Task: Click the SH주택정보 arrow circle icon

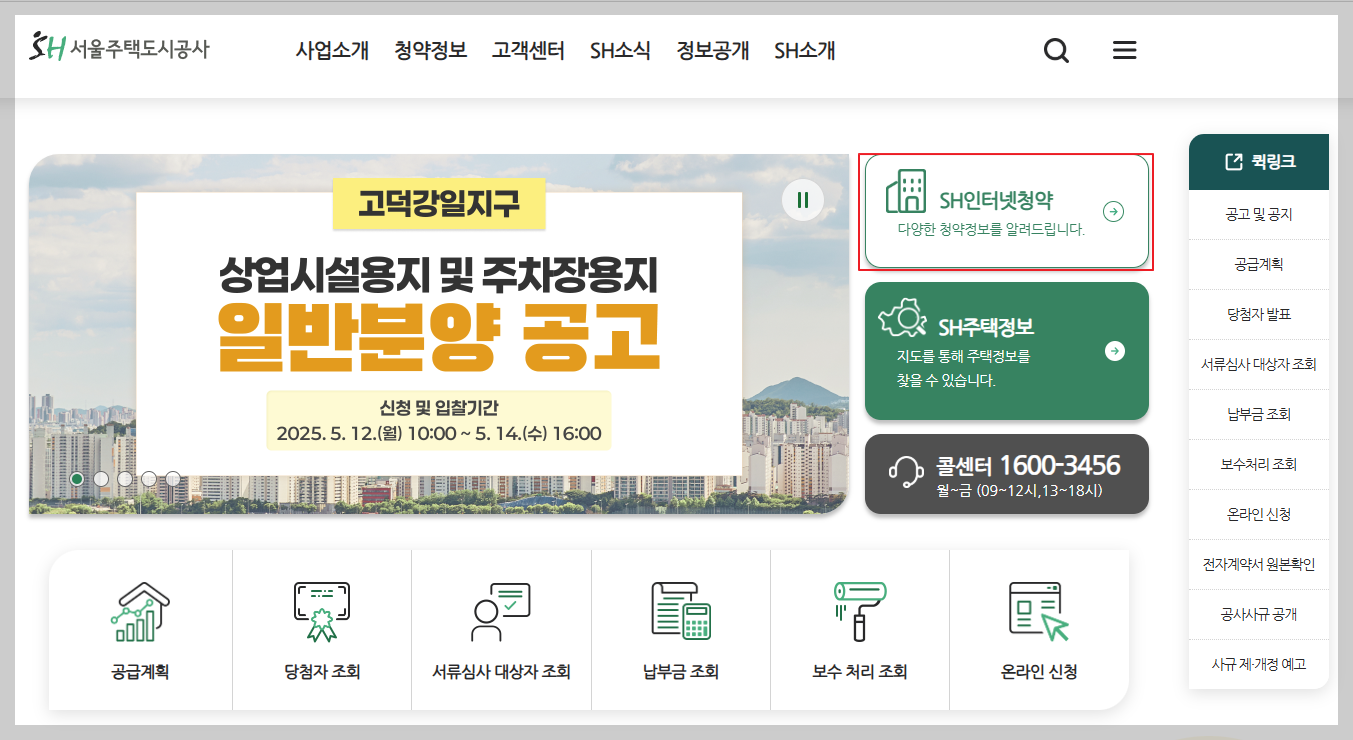Action: point(1115,351)
